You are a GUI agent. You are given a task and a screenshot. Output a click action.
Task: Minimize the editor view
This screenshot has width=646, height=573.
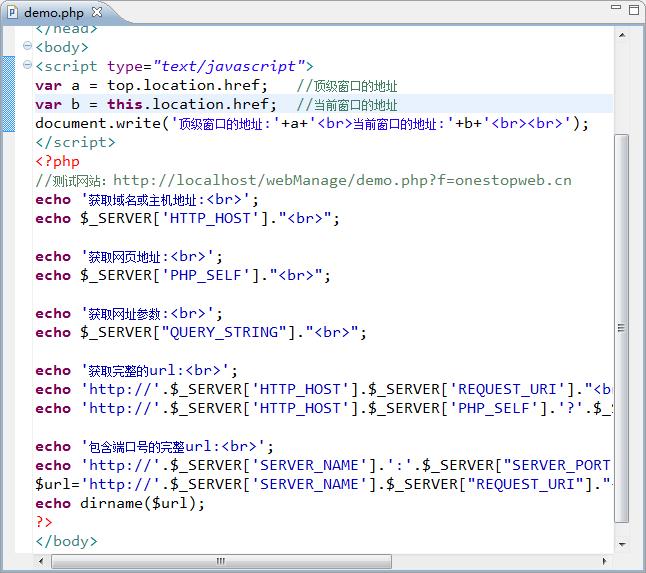pyautogui.click(x=616, y=8)
